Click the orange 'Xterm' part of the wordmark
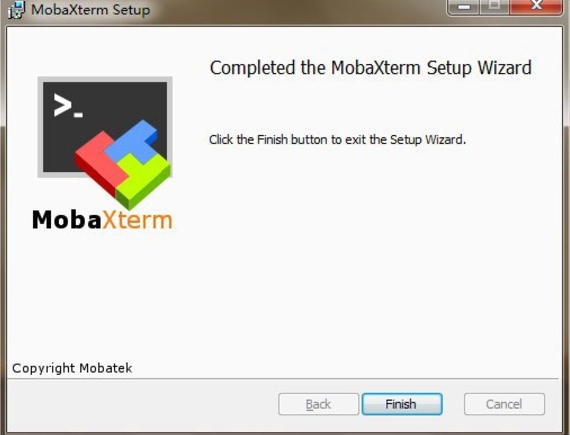 [x=137, y=220]
